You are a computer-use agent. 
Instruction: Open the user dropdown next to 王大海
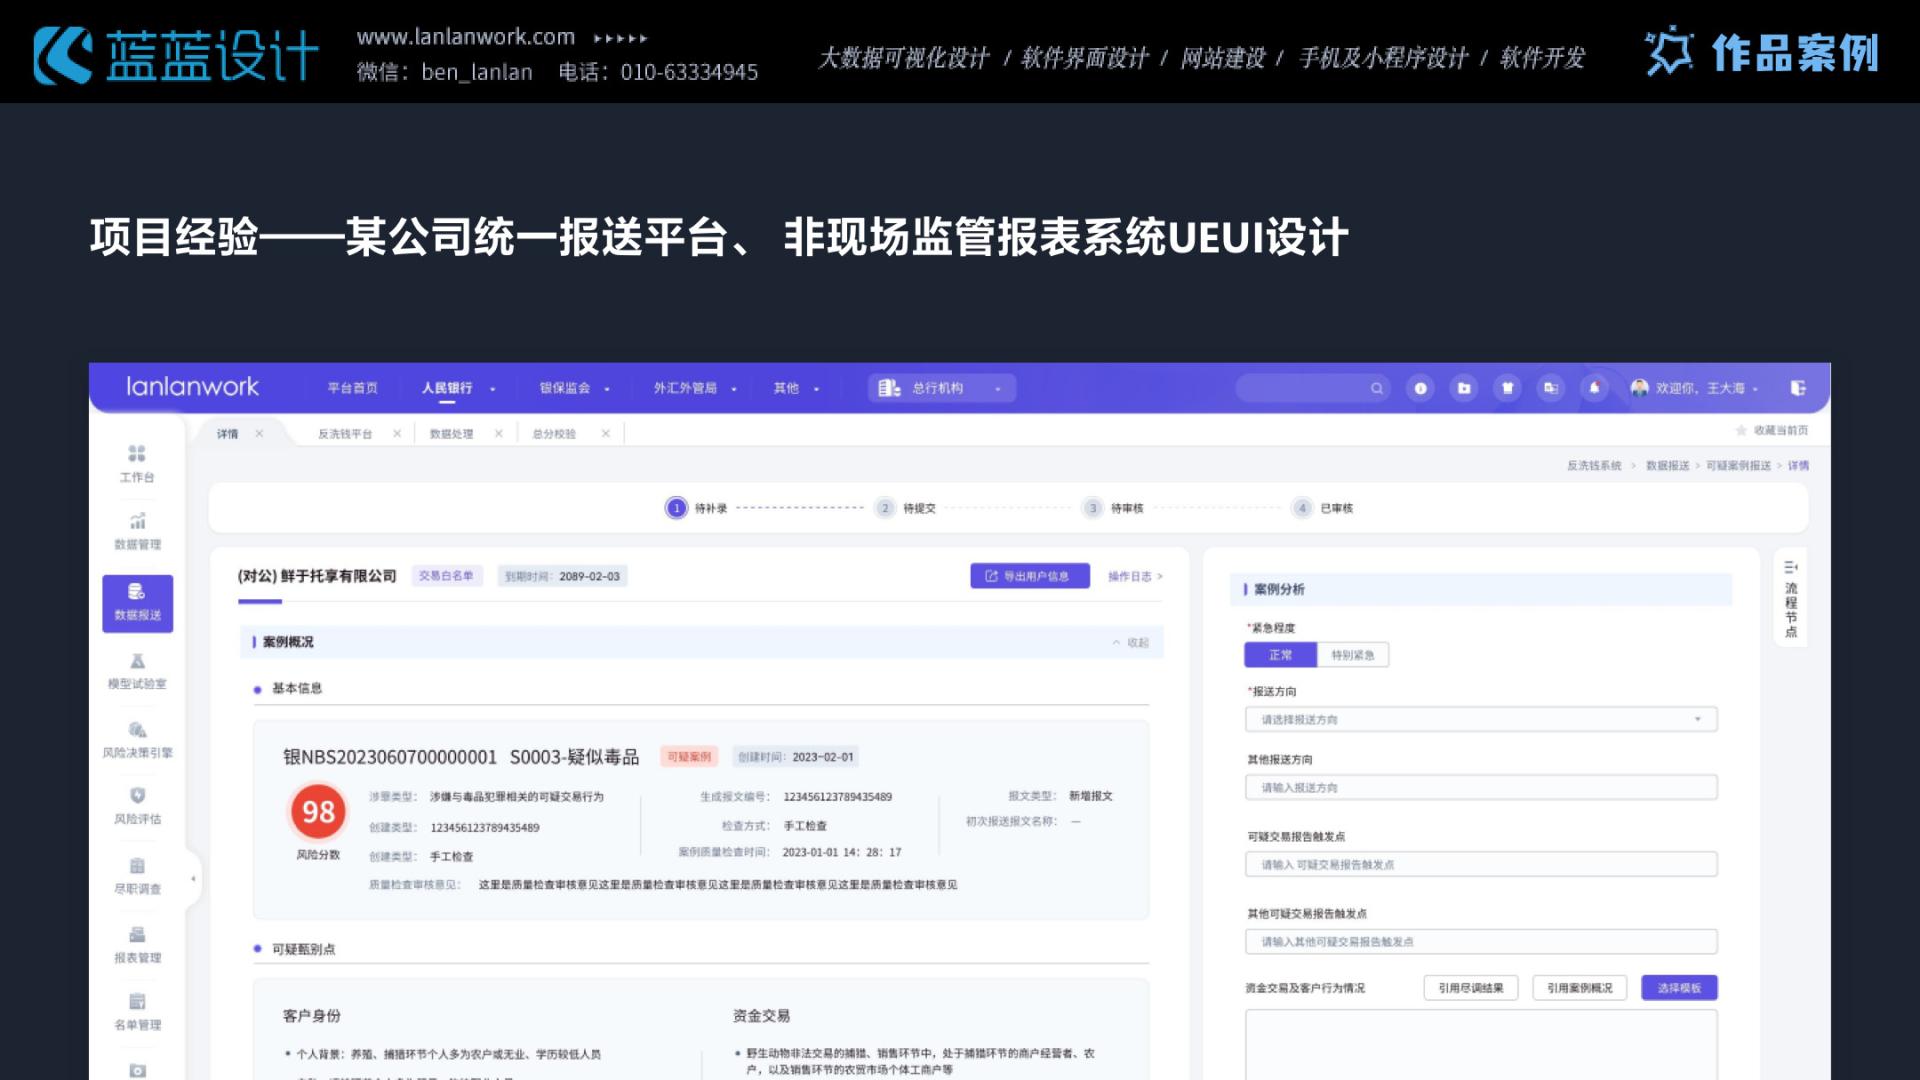pos(1755,389)
